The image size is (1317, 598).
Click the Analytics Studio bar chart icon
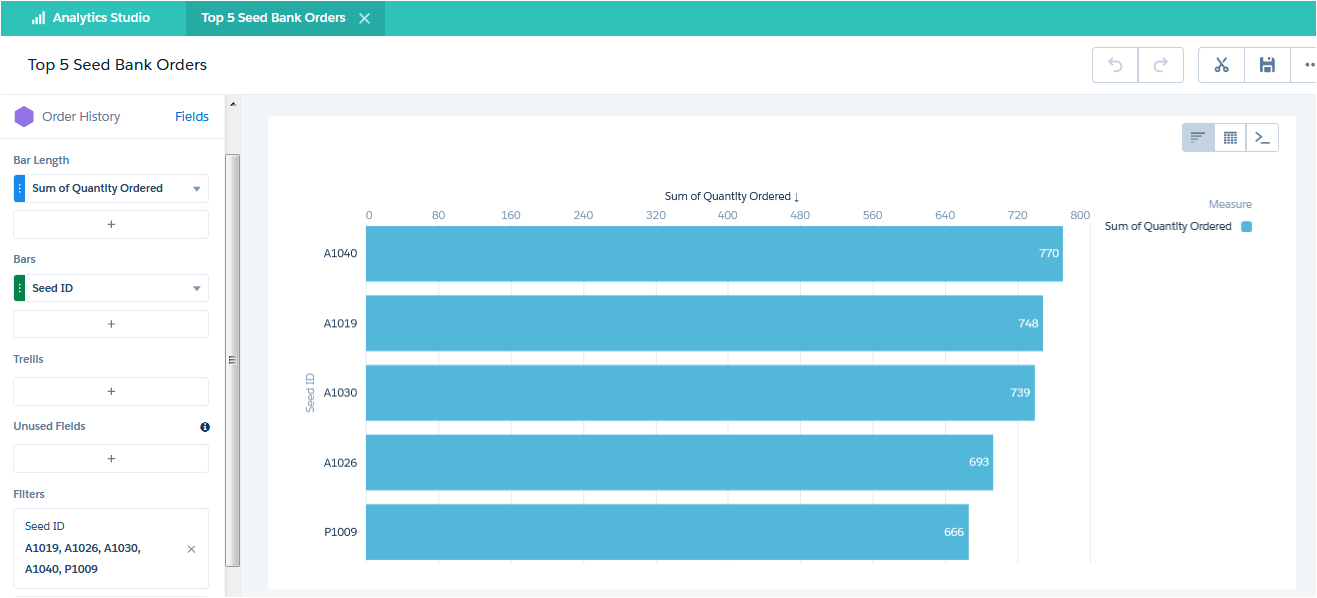coord(38,18)
